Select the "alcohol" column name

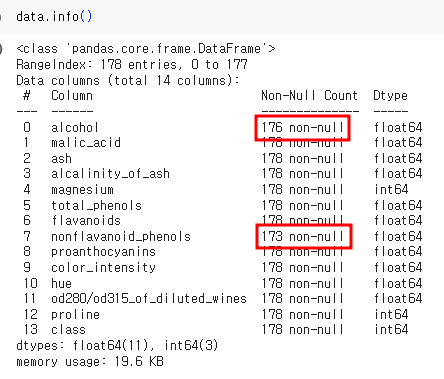tap(75, 127)
